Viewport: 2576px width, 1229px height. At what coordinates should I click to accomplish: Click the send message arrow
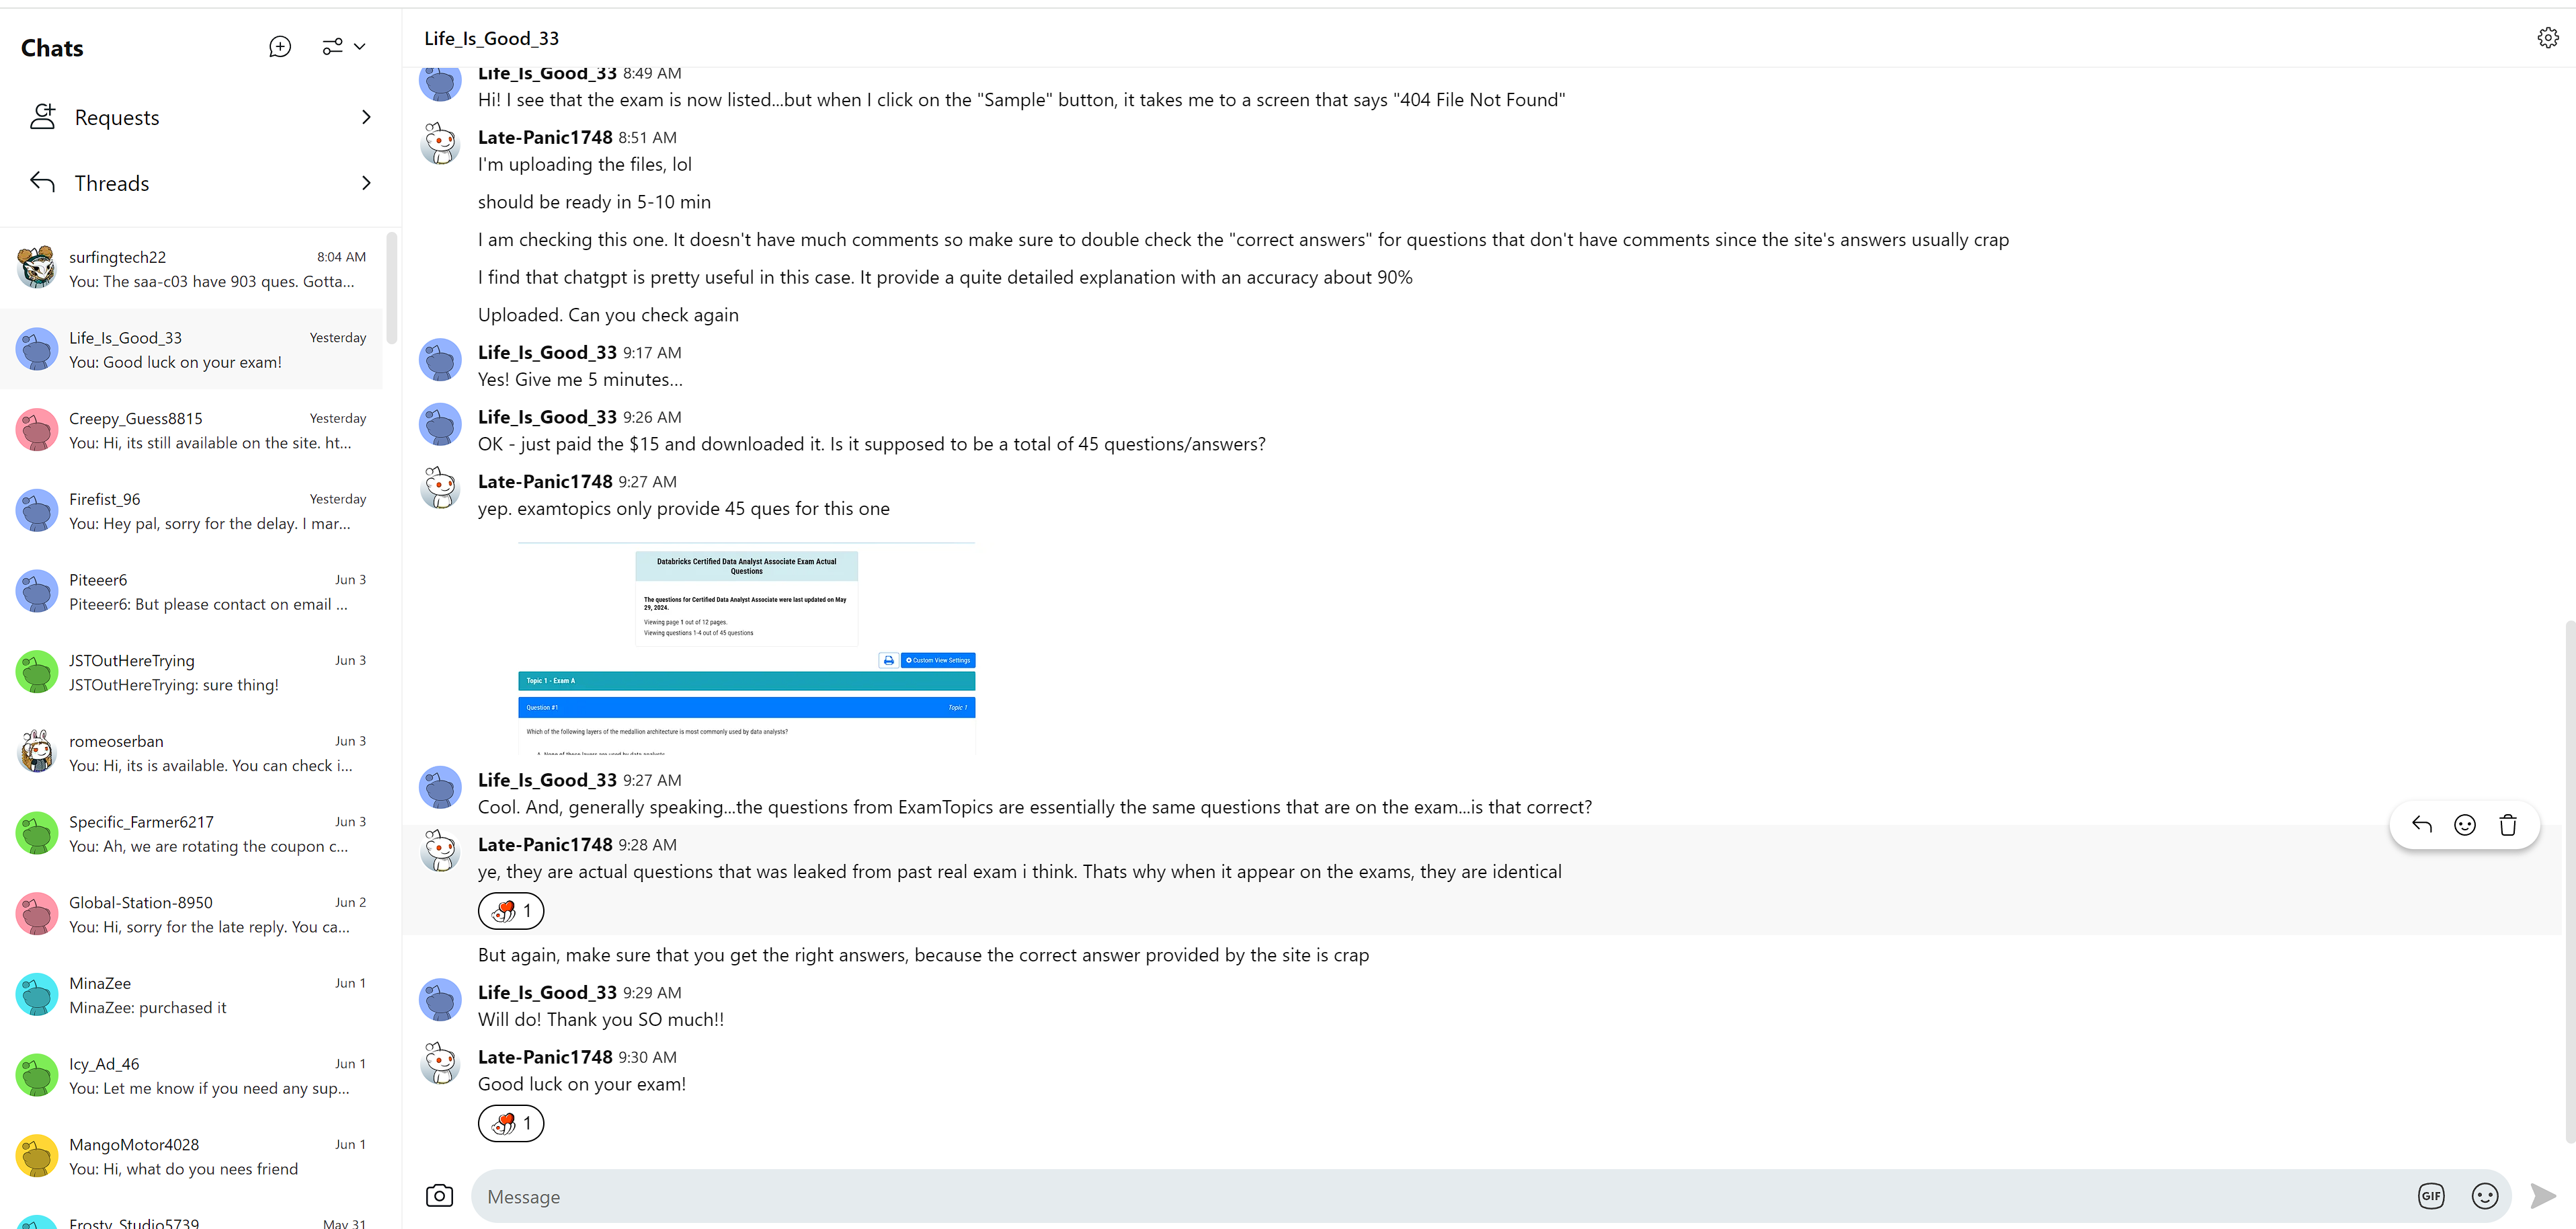(2542, 1196)
